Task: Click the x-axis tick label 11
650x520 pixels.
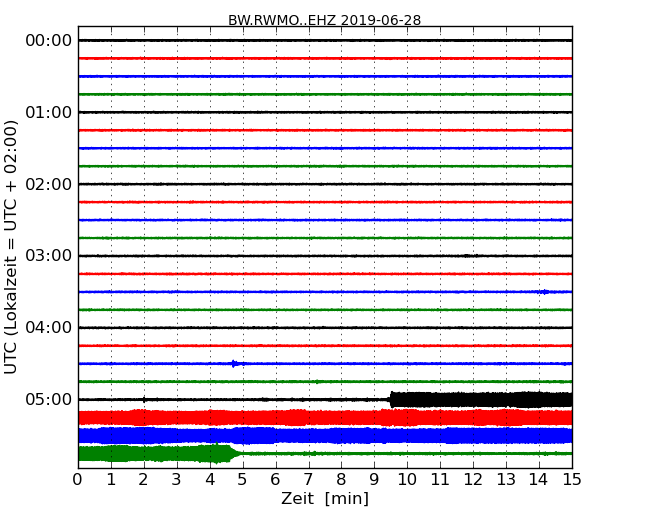Action: point(440,480)
